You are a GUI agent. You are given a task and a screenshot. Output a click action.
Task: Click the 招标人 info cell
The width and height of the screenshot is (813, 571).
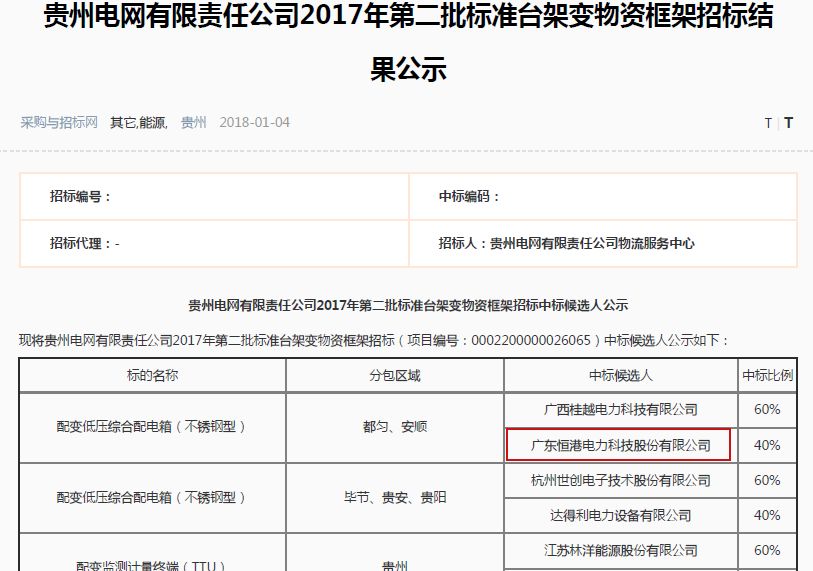click(x=566, y=243)
